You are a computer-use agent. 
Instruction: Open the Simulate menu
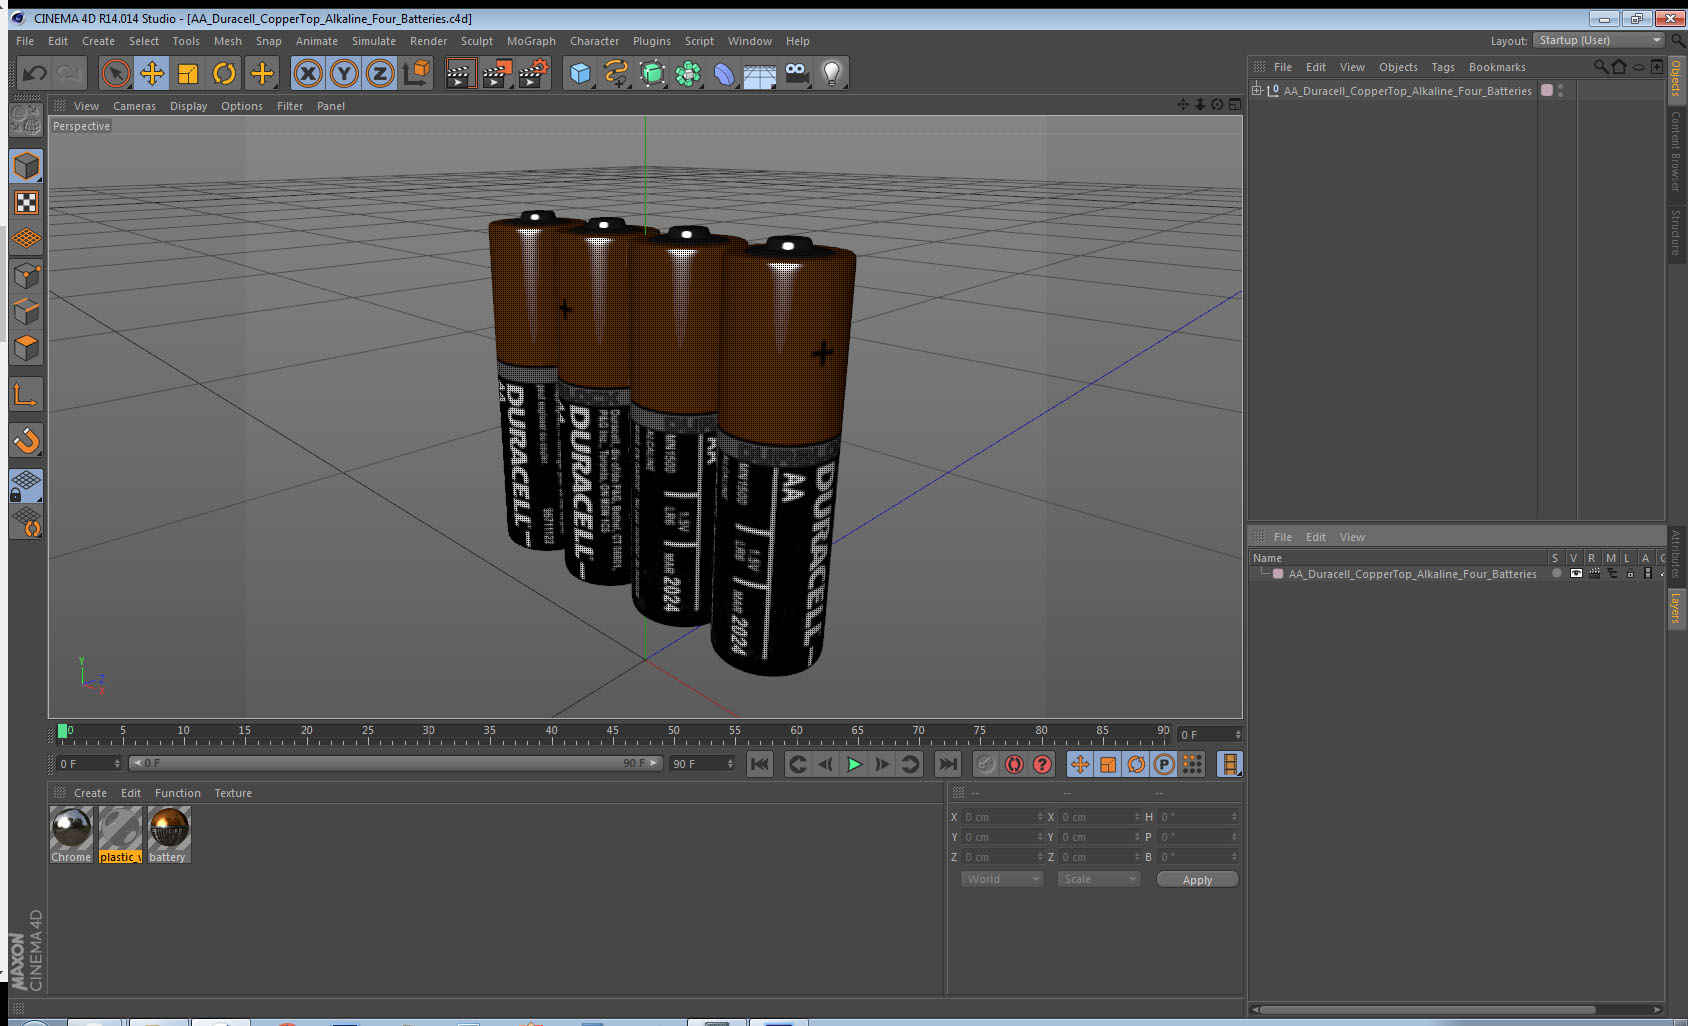click(374, 41)
